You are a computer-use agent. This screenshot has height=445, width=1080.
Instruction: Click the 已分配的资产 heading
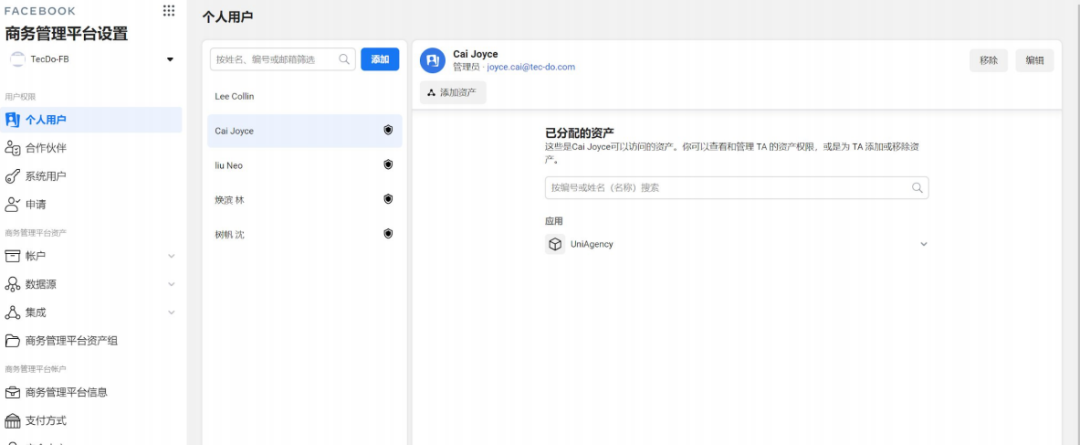coord(580,133)
